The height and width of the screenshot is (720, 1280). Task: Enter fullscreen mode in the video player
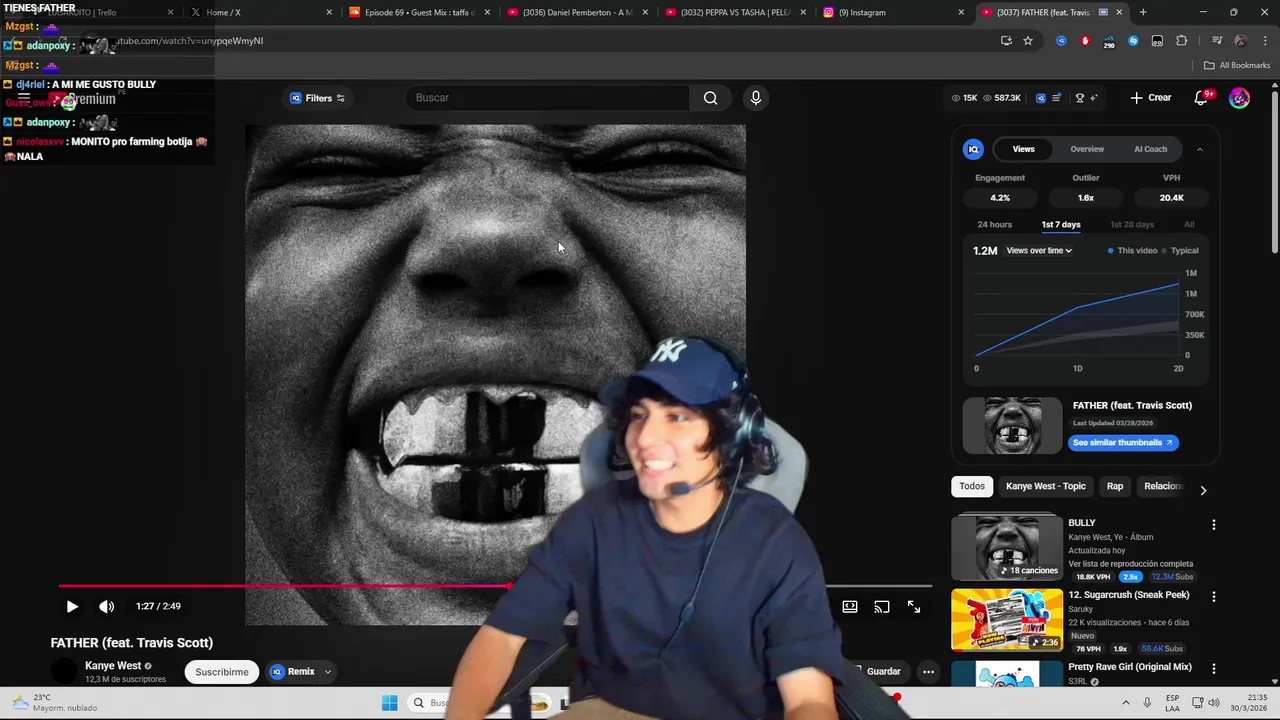pyautogui.click(x=914, y=606)
